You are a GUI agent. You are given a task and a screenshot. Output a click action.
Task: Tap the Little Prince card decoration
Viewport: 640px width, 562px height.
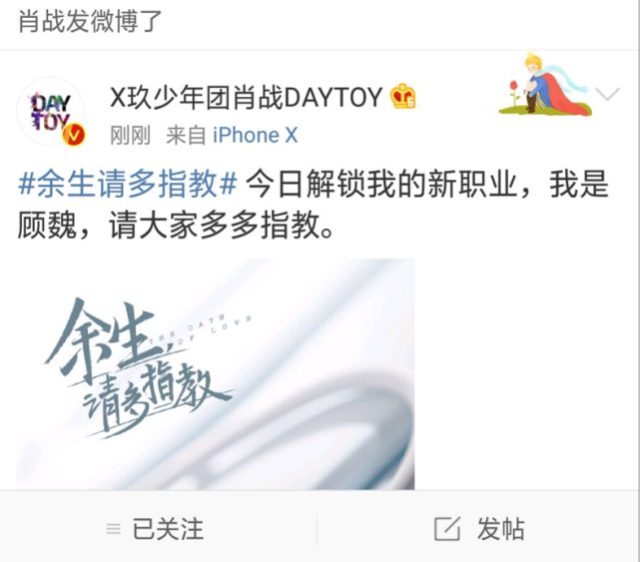coord(544,84)
